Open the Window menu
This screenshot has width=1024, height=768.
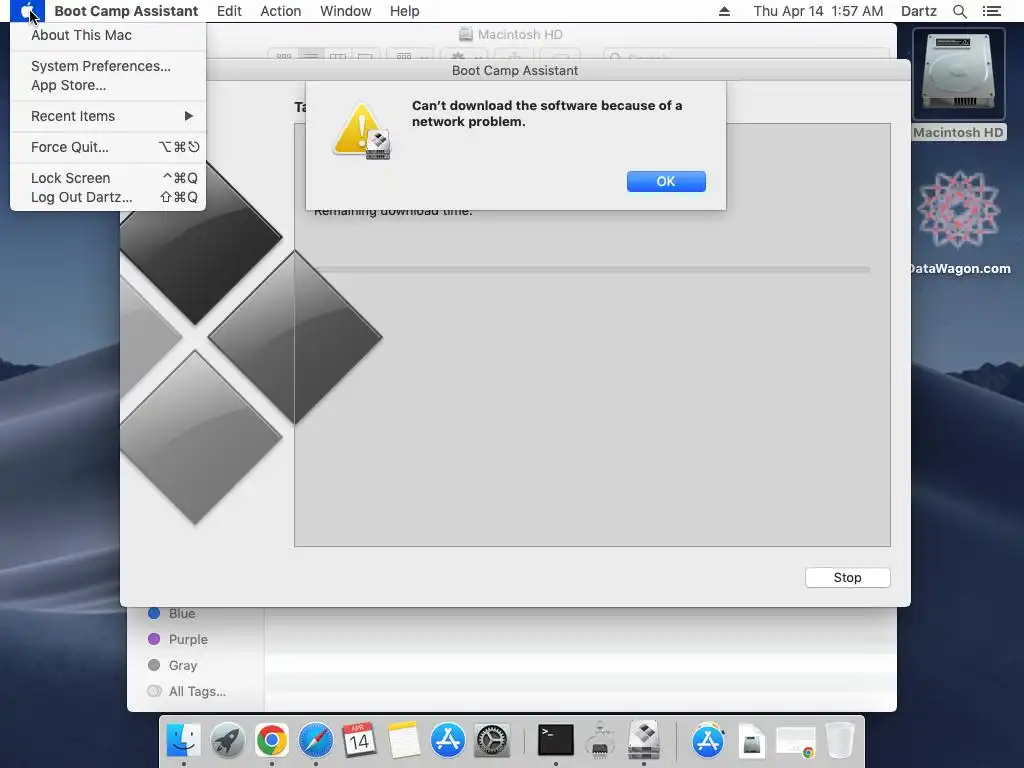(x=345, y=11)
